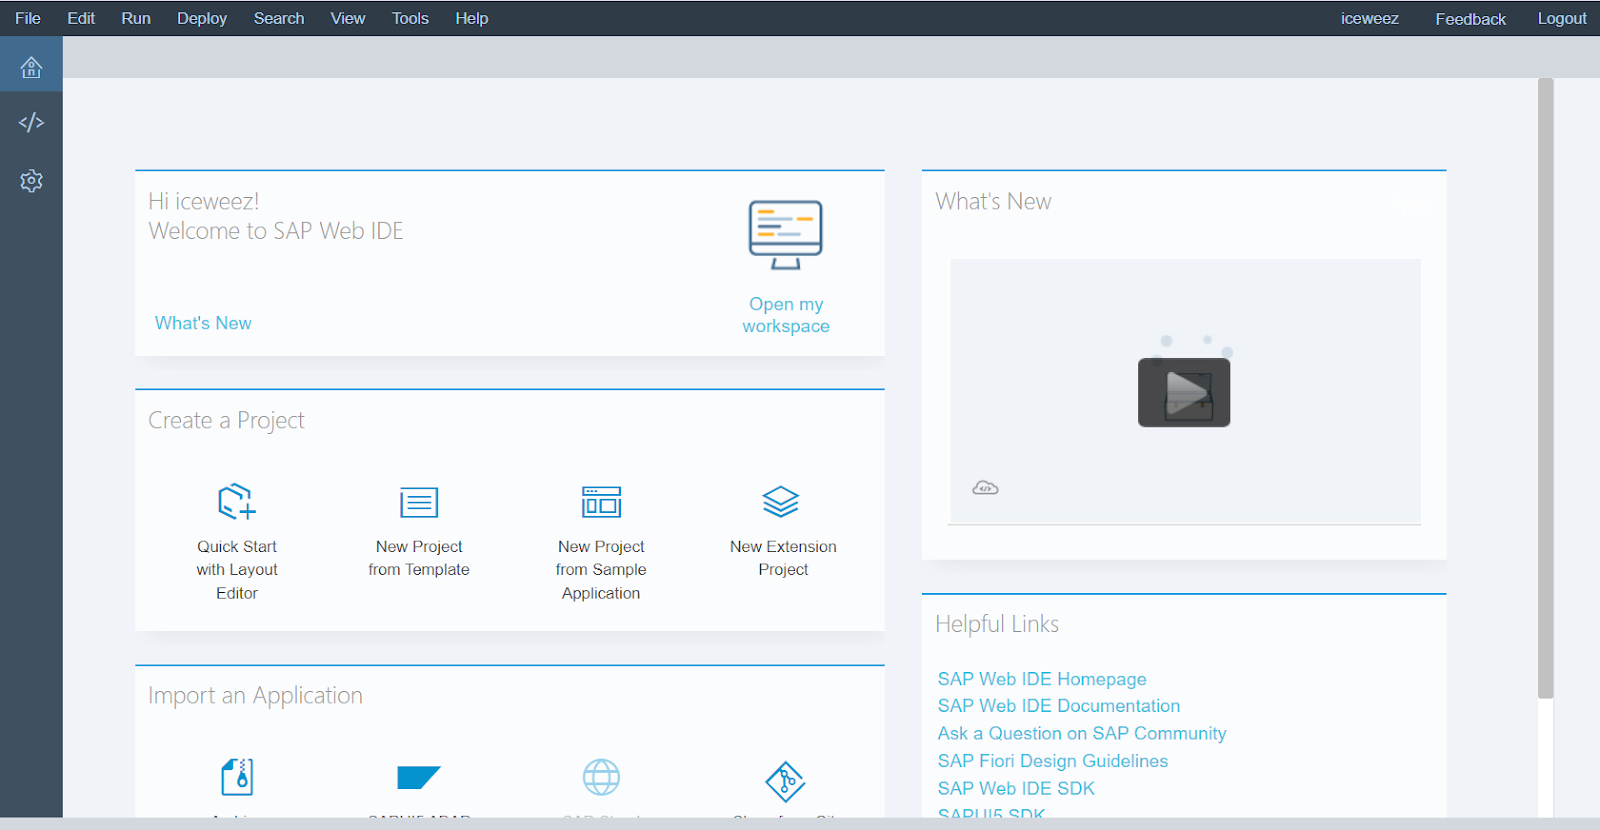Open the Edit menu

click(81, 18)
